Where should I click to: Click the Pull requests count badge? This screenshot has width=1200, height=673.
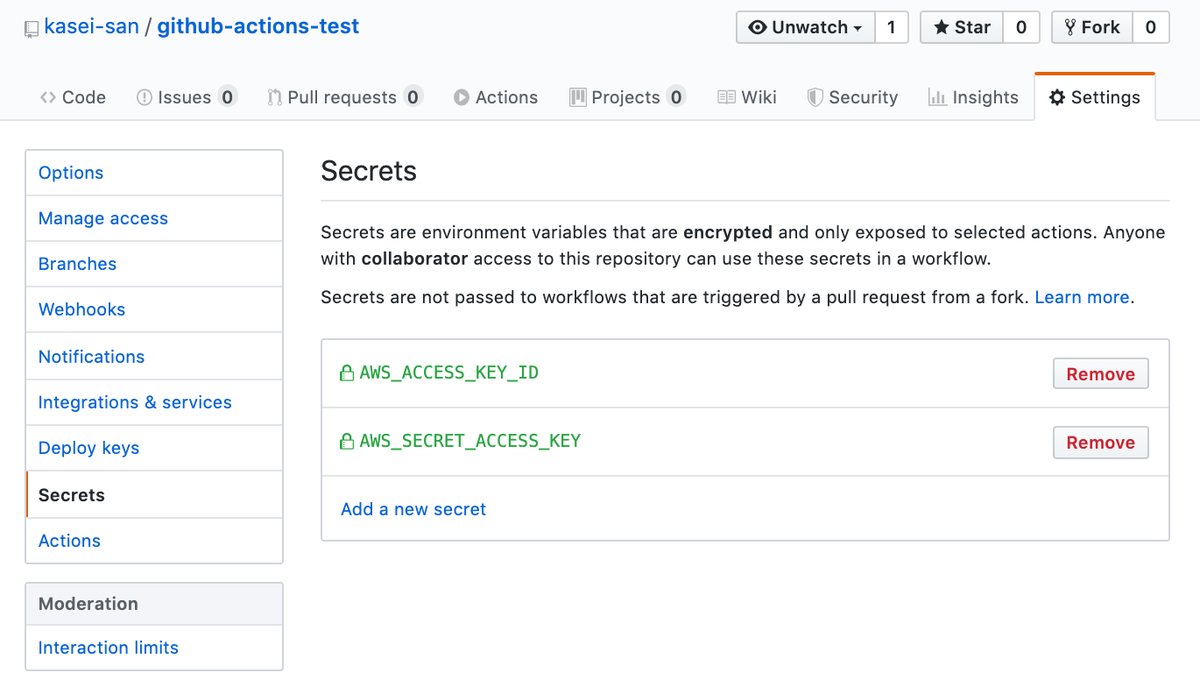click(x=413, y=97)
